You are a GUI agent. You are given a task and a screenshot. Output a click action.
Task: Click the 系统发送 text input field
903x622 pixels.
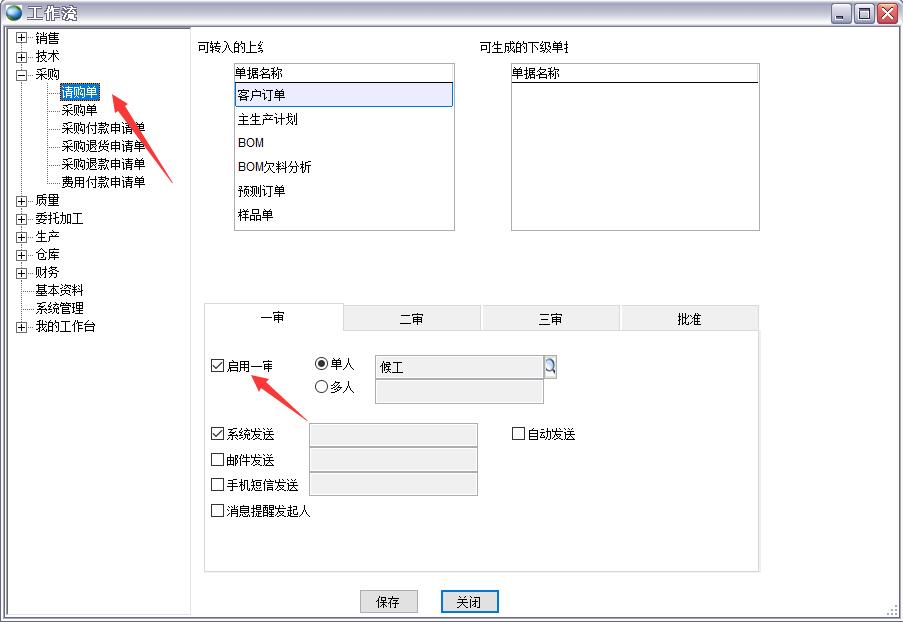pyautogui.click(x=393, y=434)
